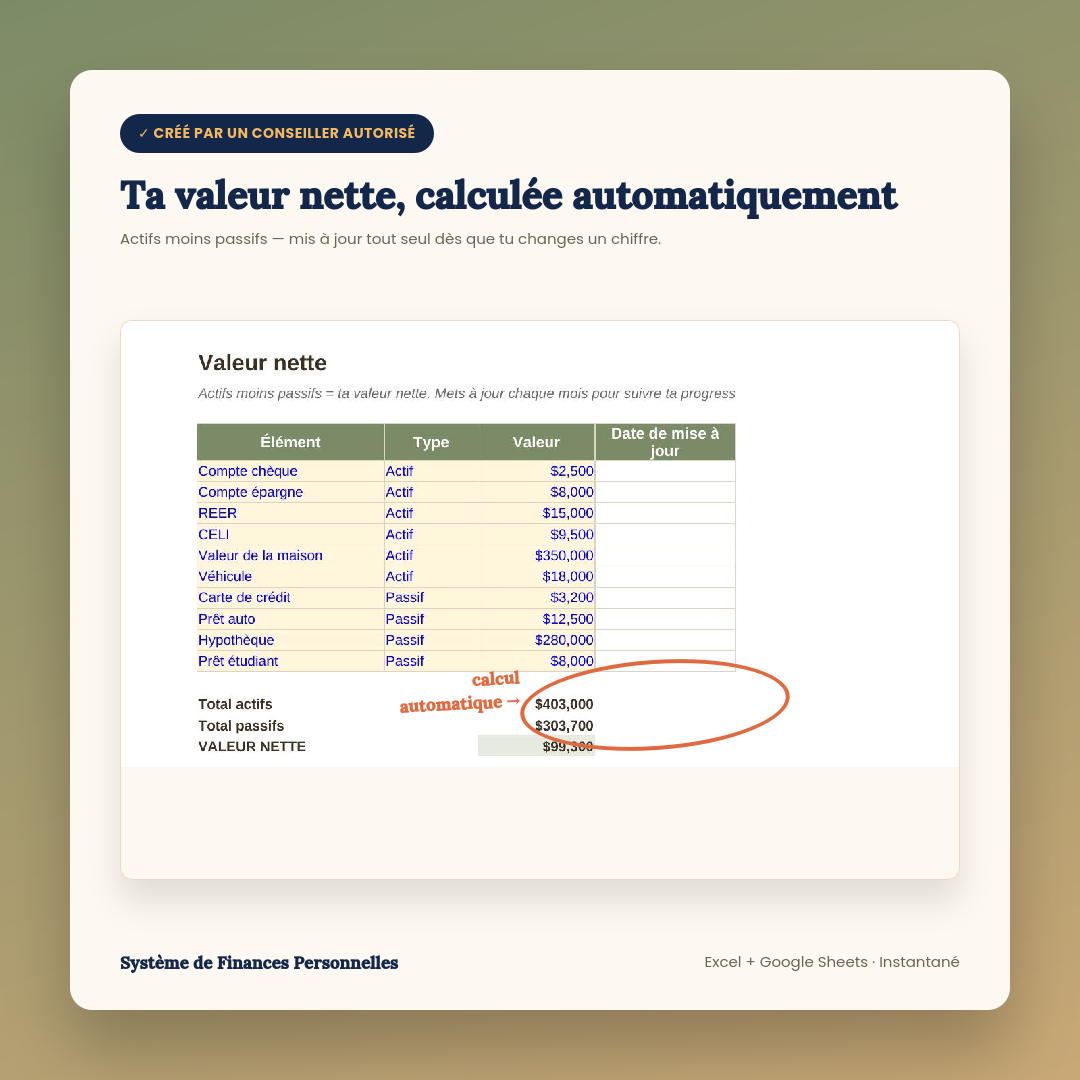Select the "Valeur" column header
Screen dimensions: 1080x1080
pyautogui.click(x=537, y=442)
